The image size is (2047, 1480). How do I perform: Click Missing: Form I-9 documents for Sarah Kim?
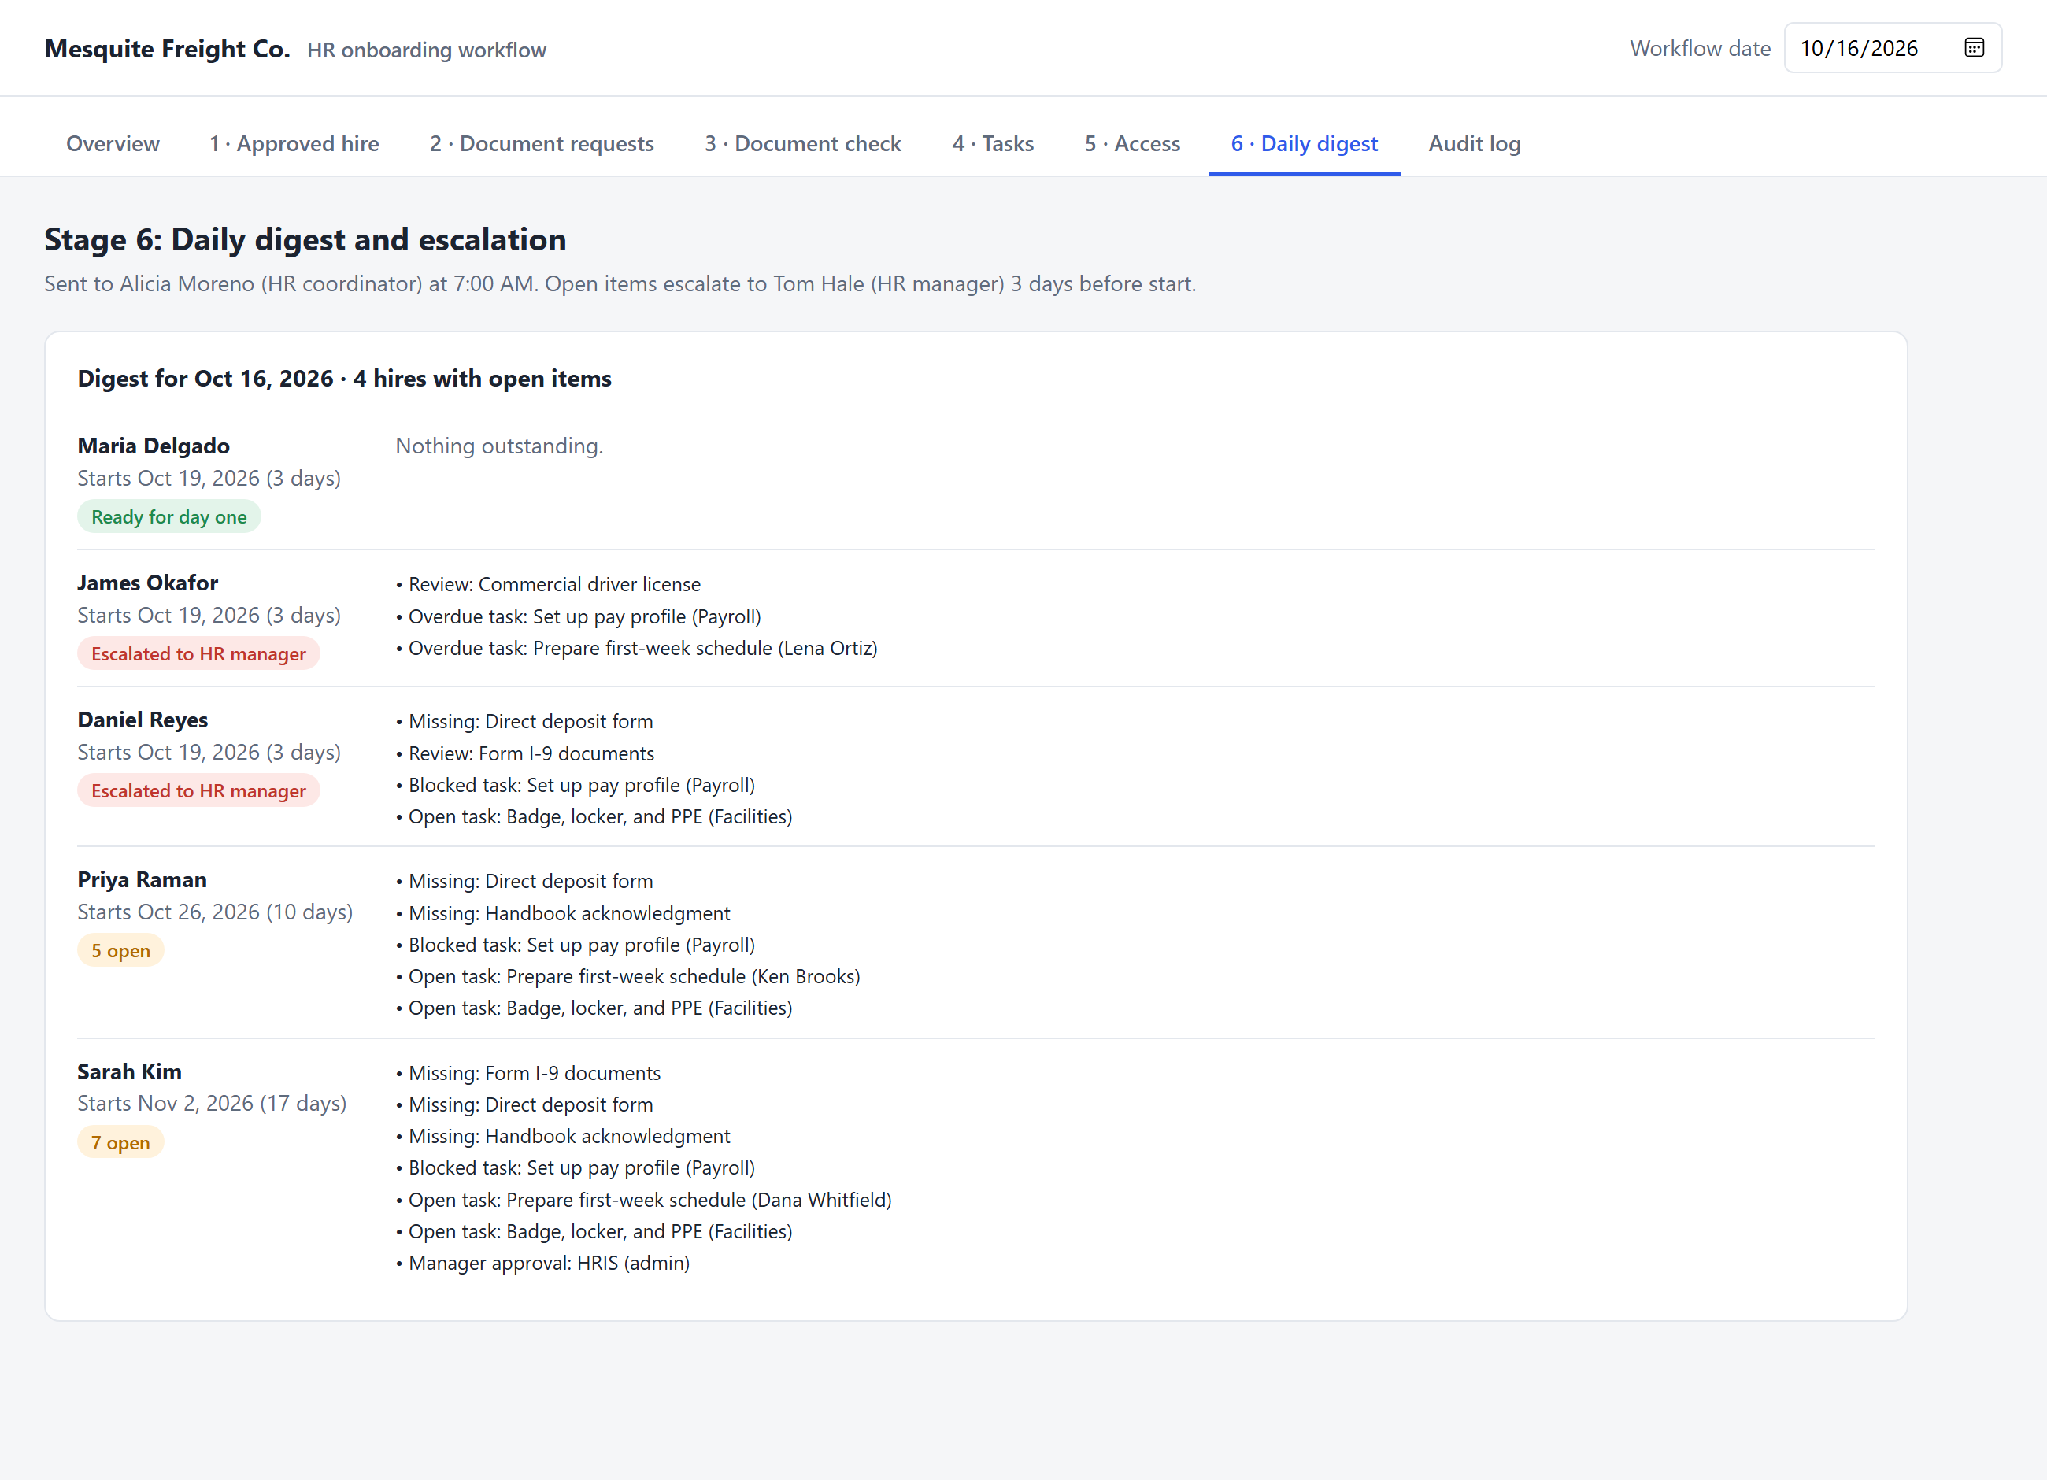pos(528,1073)
